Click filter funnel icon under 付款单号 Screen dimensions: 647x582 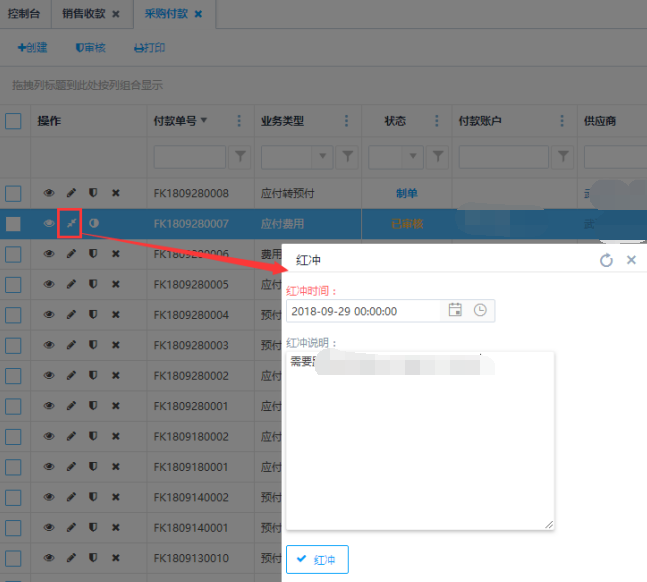pos(241,157)
